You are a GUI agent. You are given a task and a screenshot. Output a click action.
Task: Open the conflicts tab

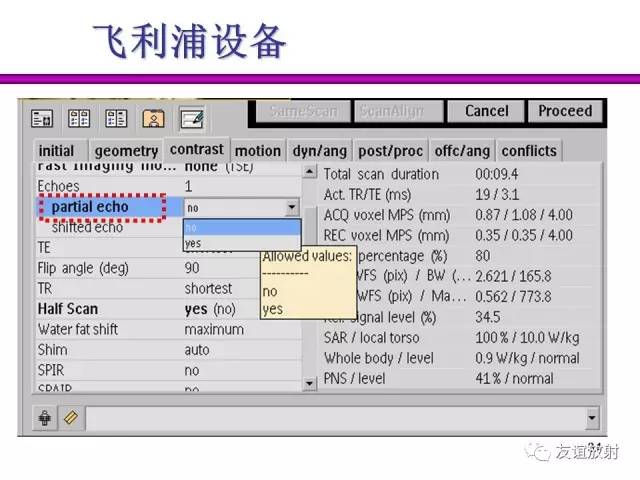click(529, 151)
